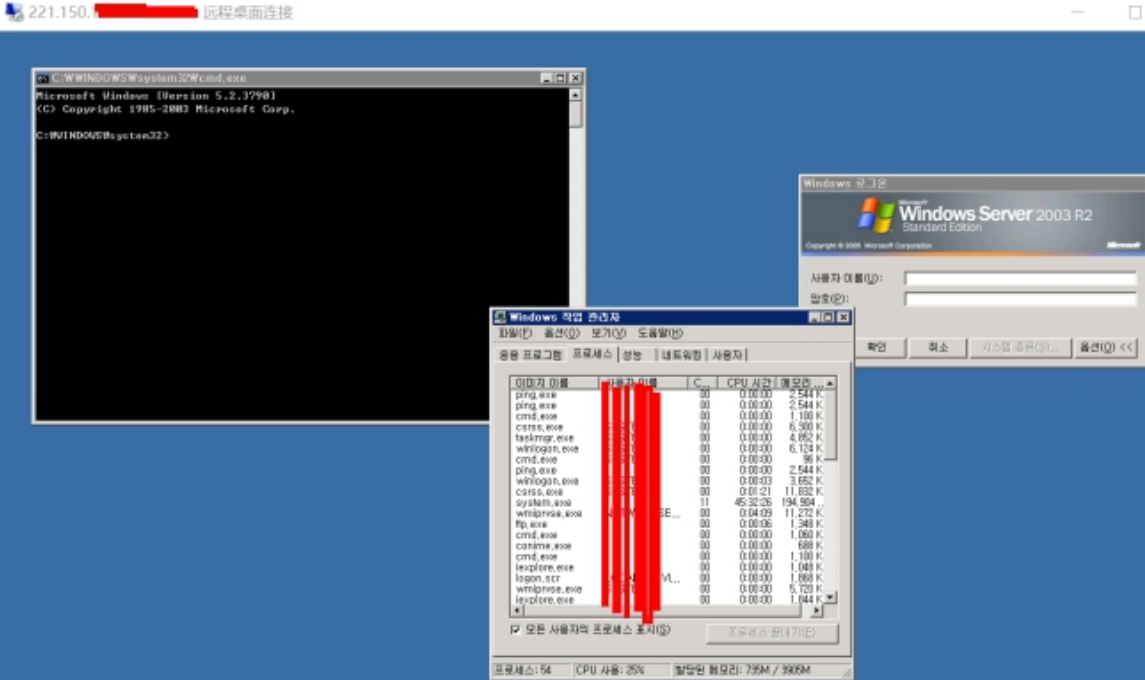The height and width of the screenshot is (680, 1145).
Task: Minimize the Task Manager window
Action: 814,317
